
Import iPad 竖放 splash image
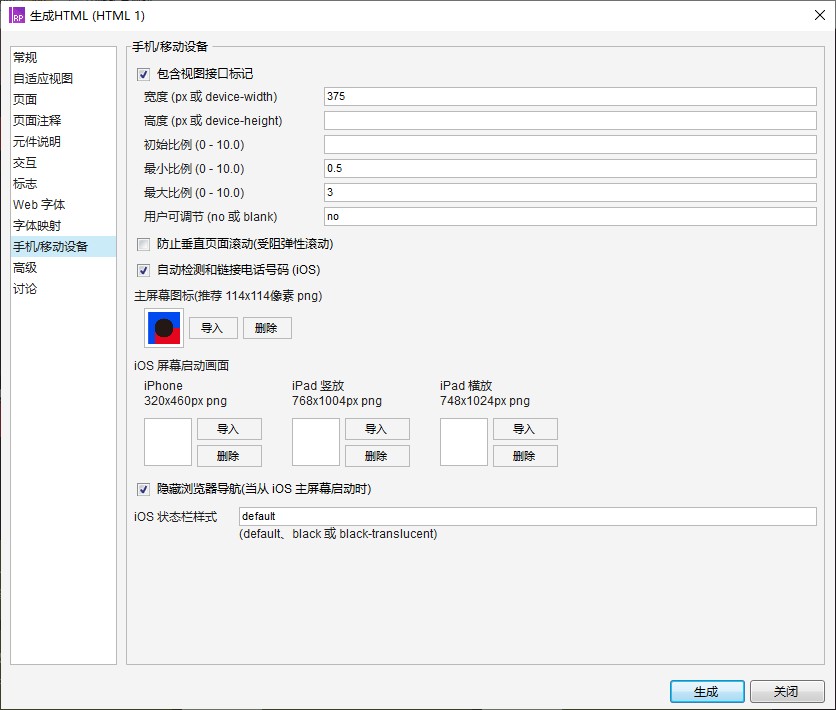[377, 429]
